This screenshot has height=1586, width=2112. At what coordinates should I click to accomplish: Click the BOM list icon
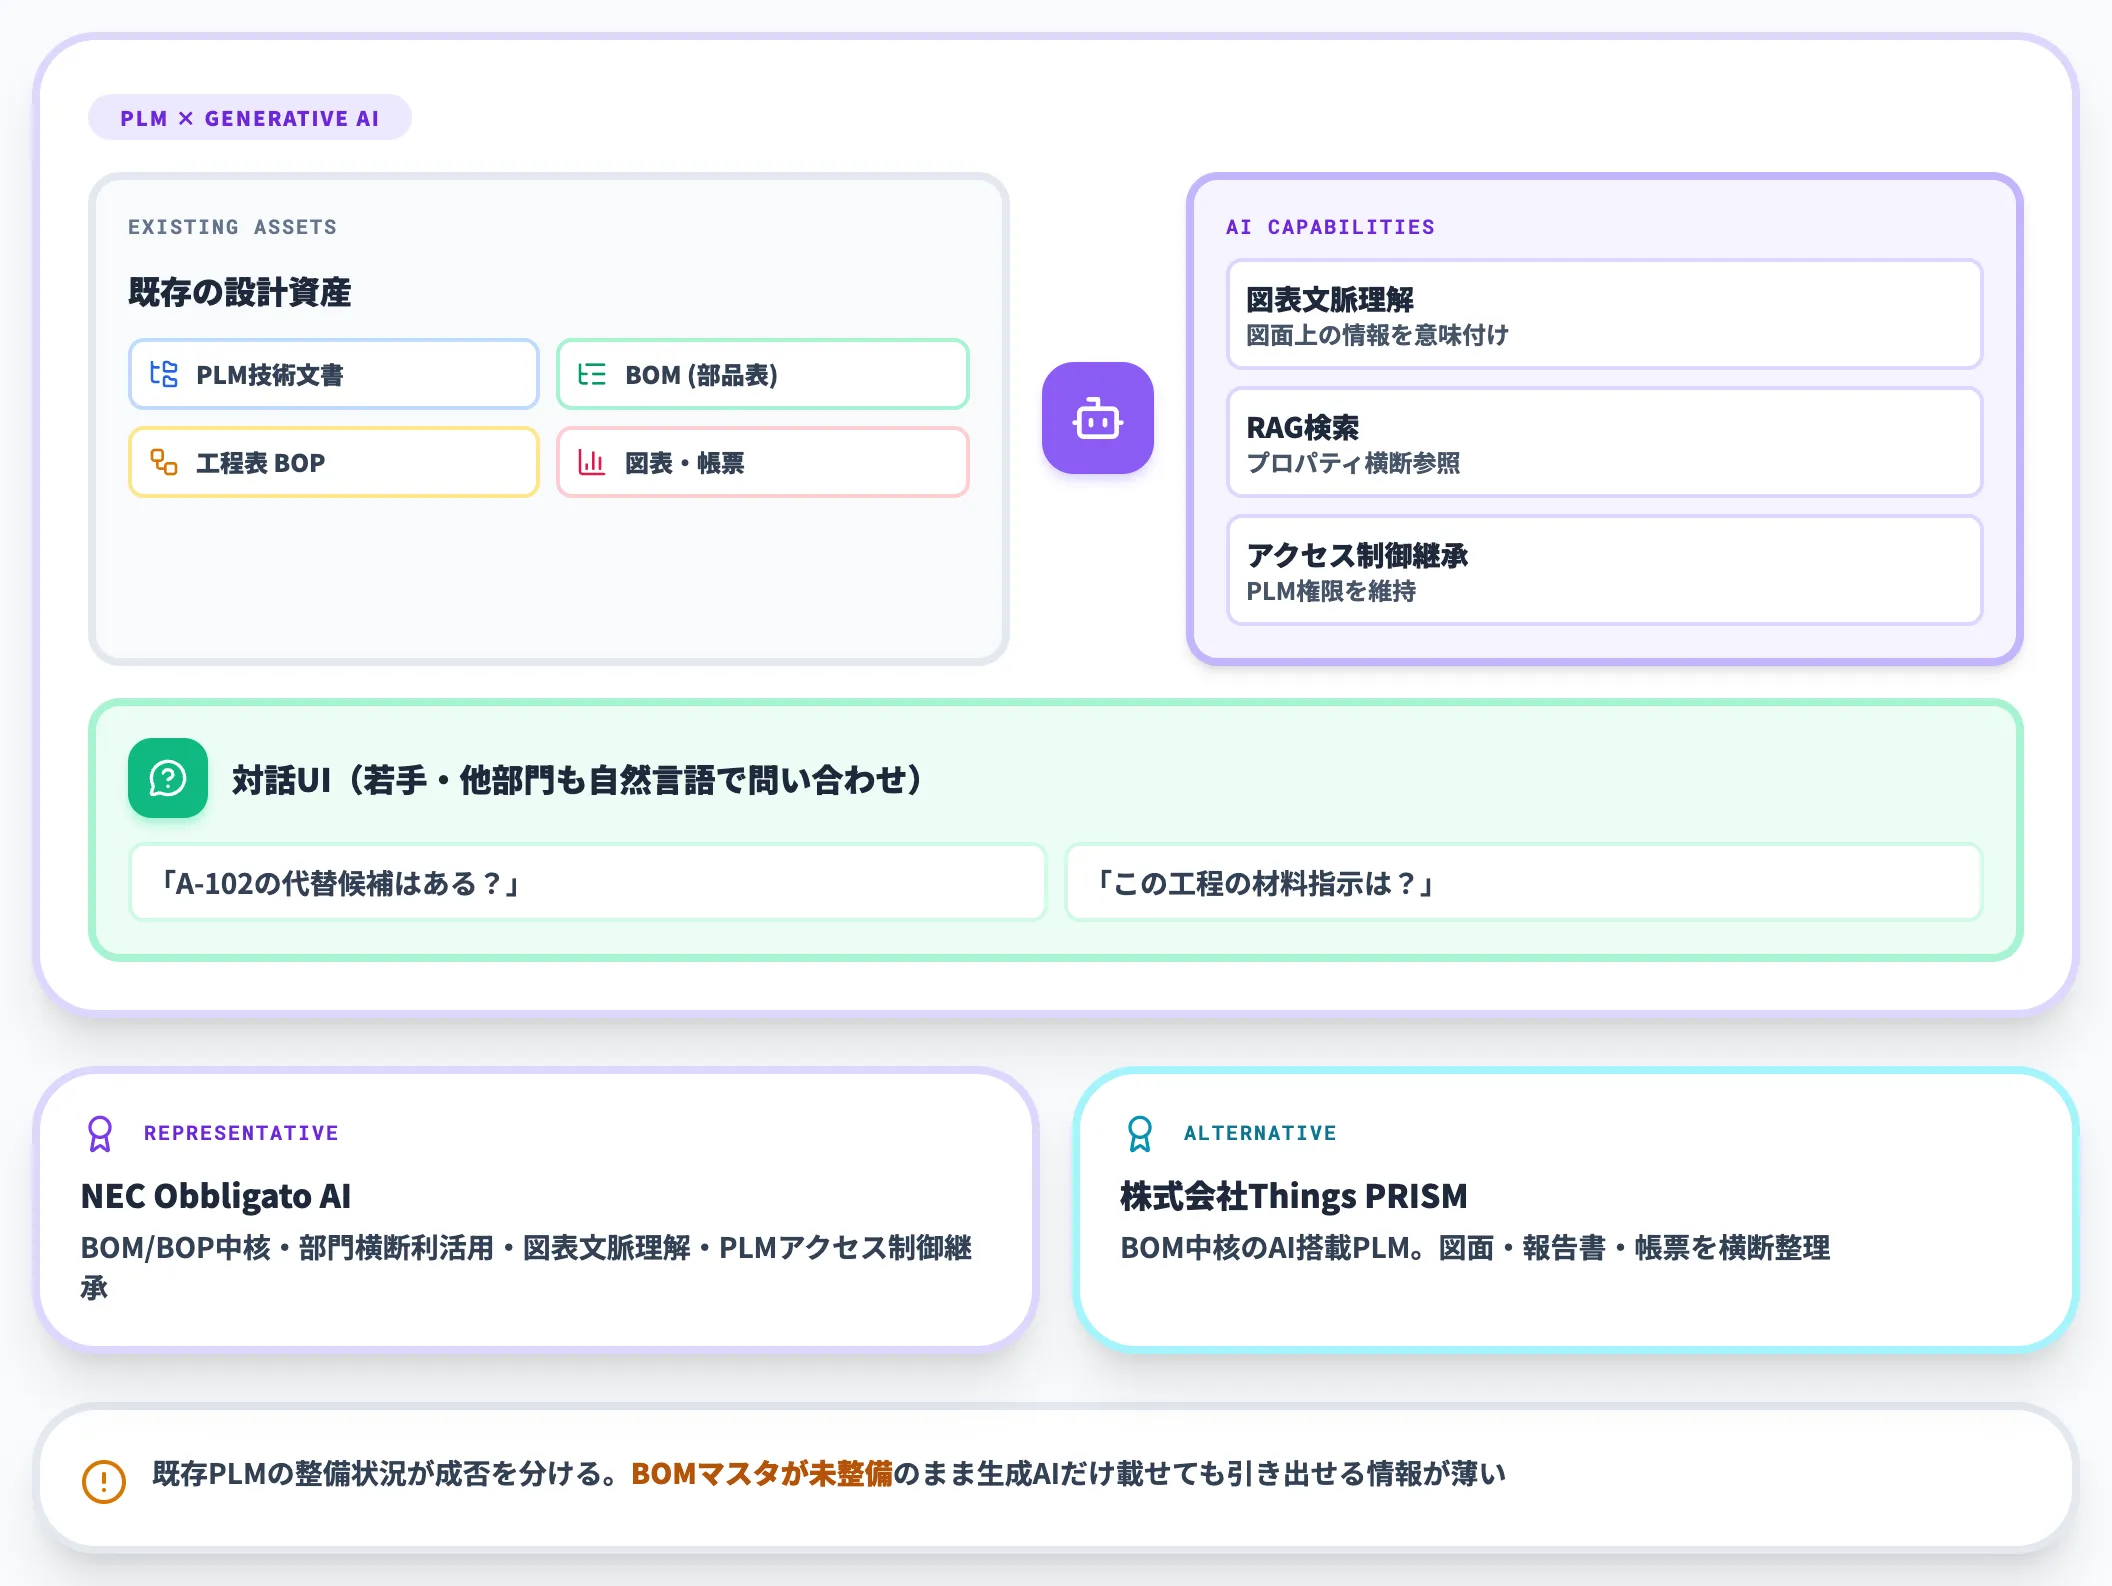pyautogui.click(x=592, y=374)
